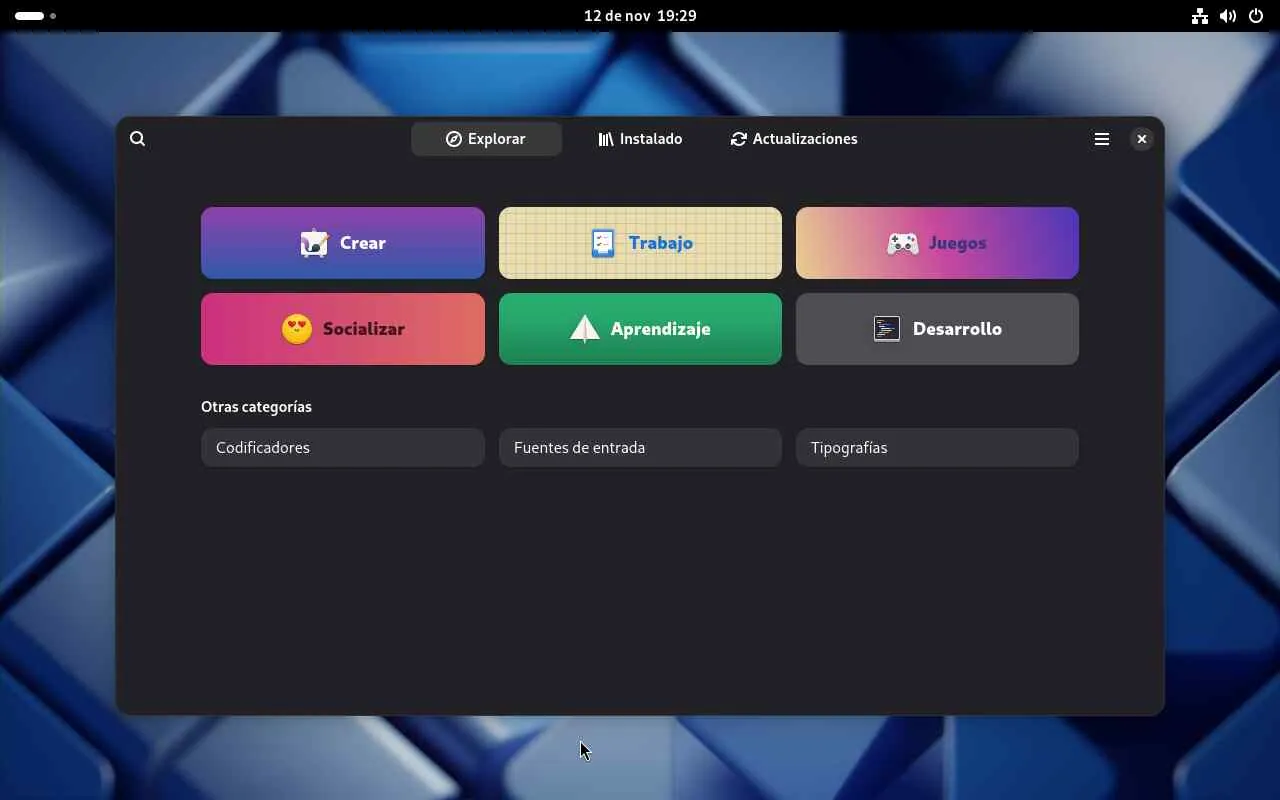Open the Activities overview indicator
Viewport: 1280px width, 800px height.
tap(35, 16)
